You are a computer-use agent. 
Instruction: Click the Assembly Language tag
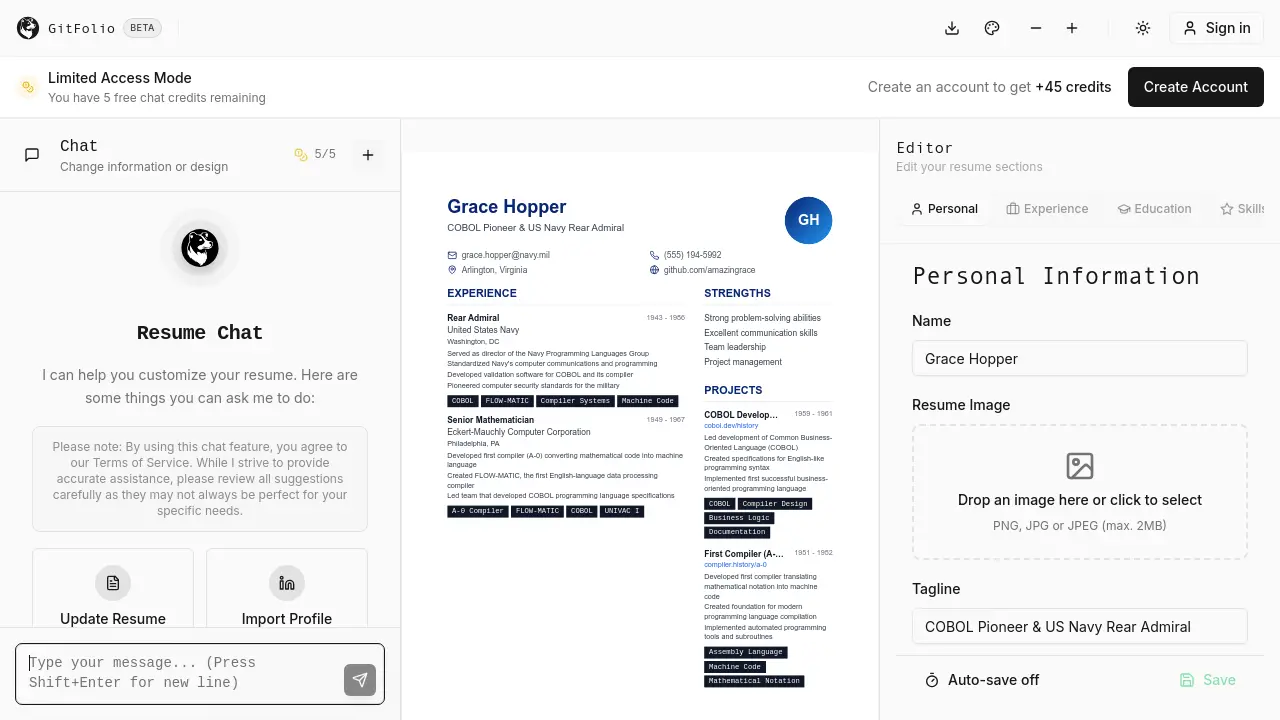(x=746, y=652)
